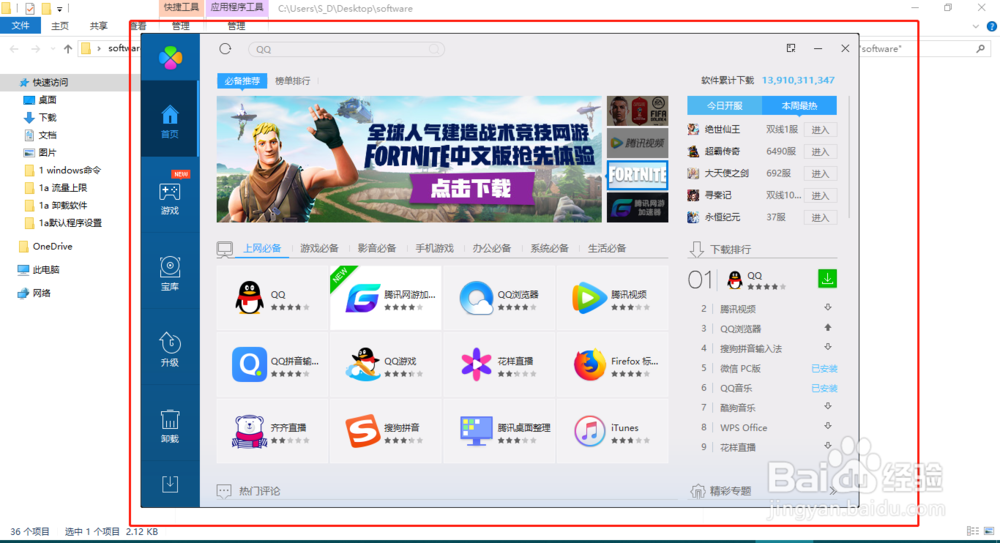Select the 生活必备 category tab
Image resolution: width=1000 pixels, height=543 pixels.
click(x=607, y=248)
